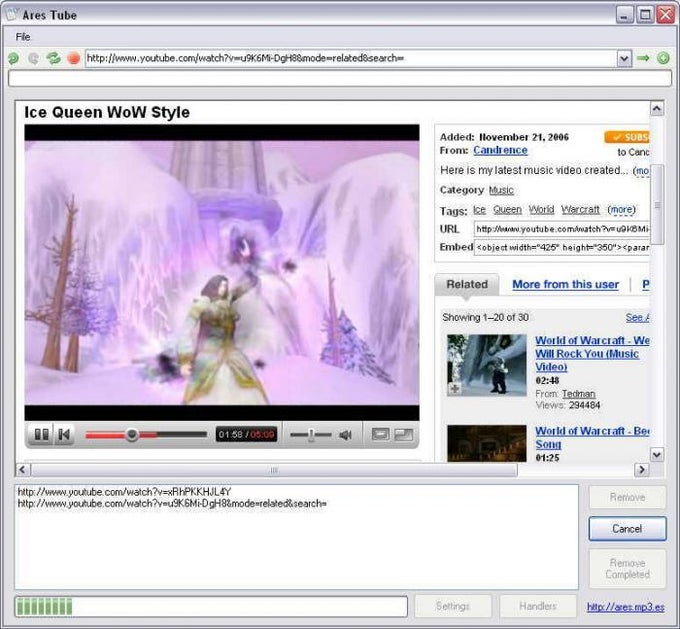Click the Ice tag link
The width and height of the screenshot is (680, 629).
click(479, 210)
